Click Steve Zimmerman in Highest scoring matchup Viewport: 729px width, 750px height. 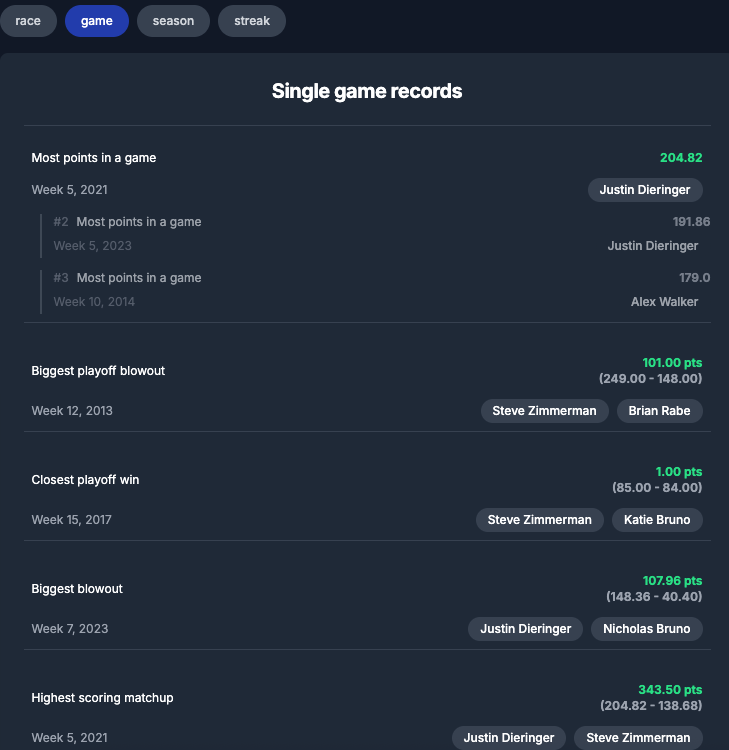[x=638, y=738]
